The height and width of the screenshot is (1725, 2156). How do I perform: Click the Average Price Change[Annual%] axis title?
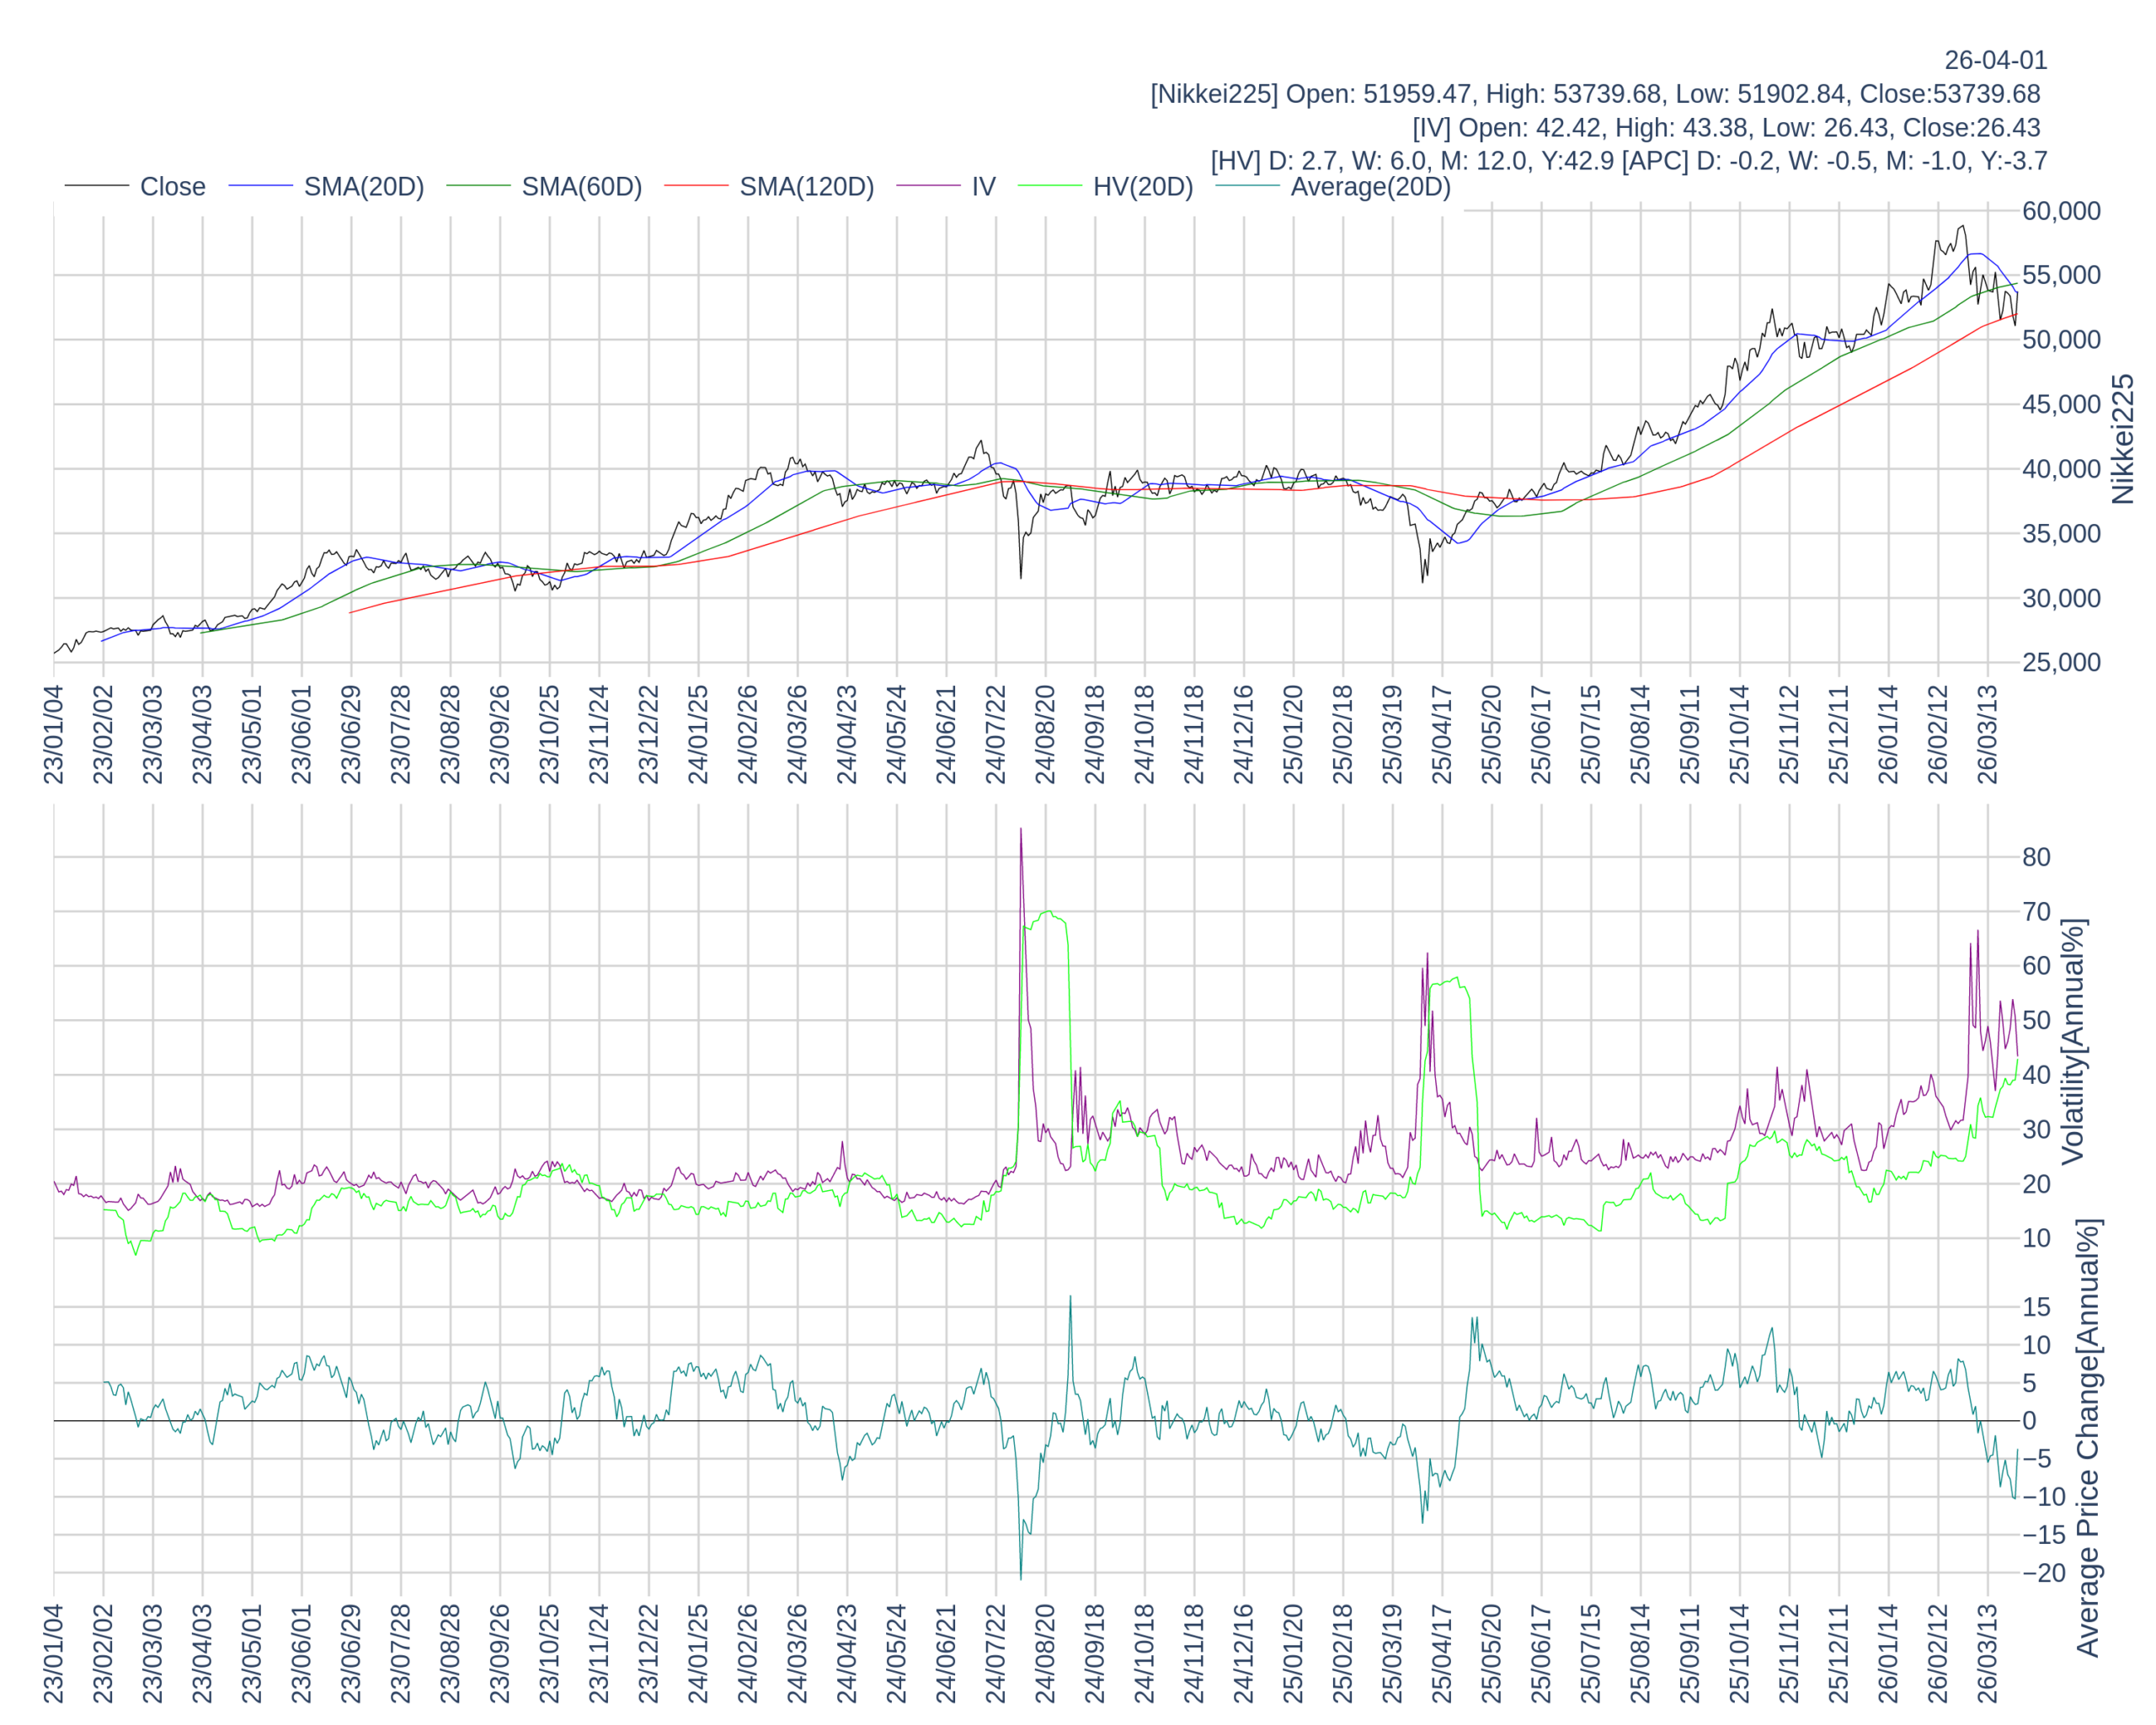click(2088, 1437)
